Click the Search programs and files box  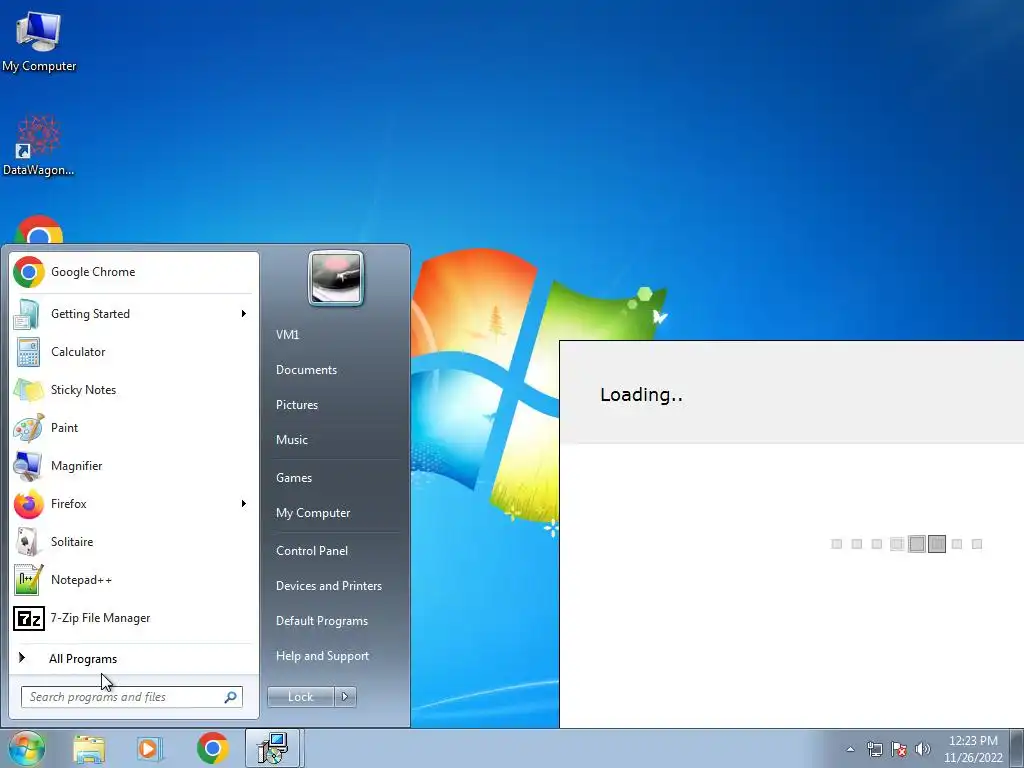[x=131, y=697]
